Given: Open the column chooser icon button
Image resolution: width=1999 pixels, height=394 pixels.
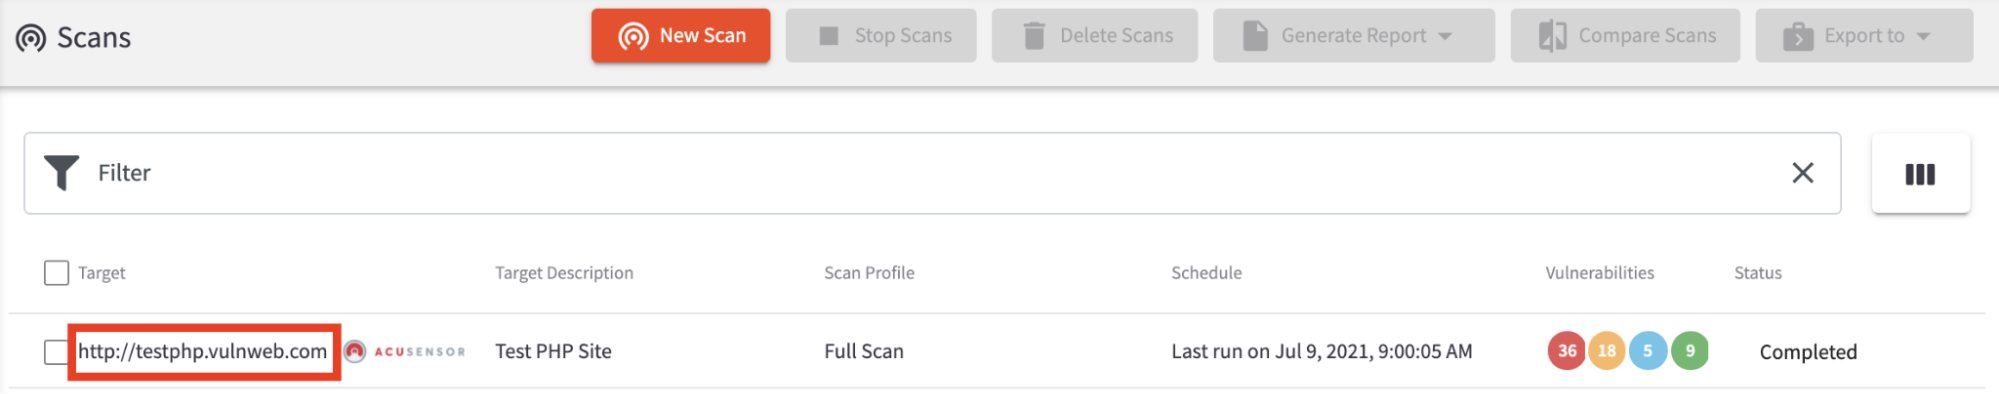Looking at the screenshot, I should 1920,174.
